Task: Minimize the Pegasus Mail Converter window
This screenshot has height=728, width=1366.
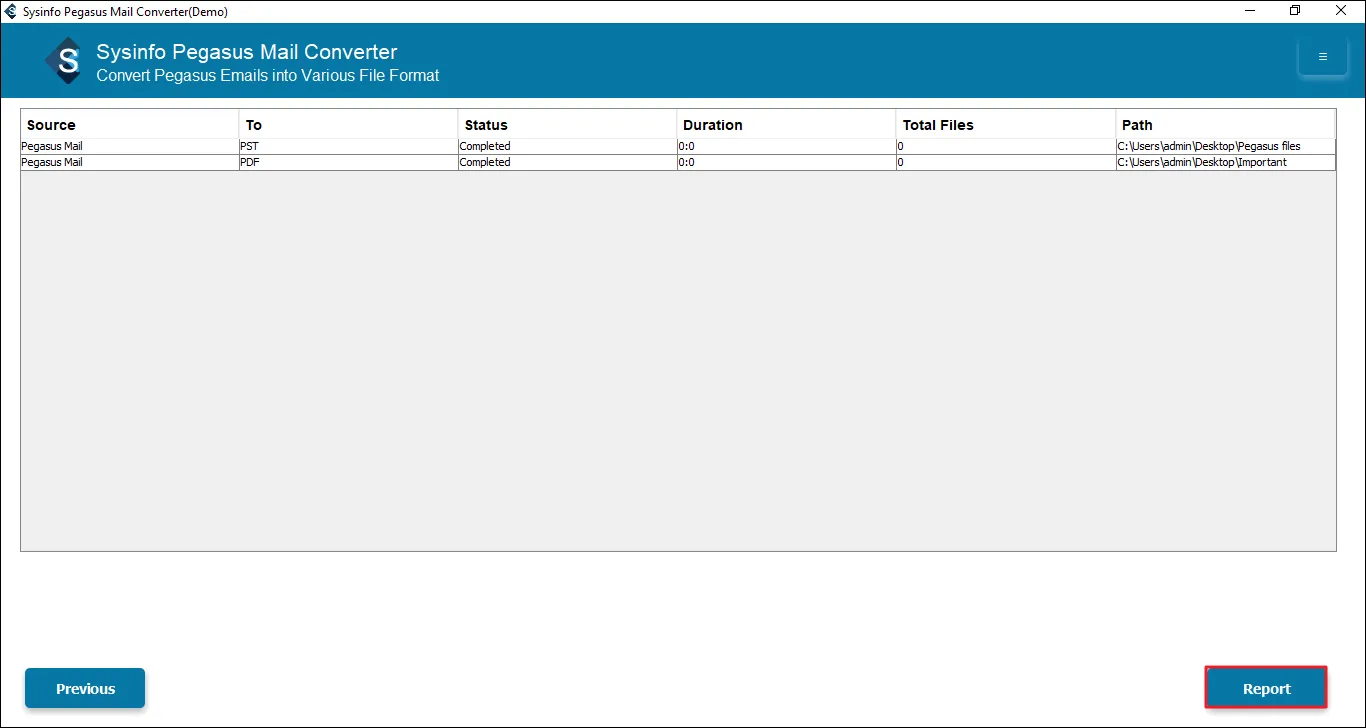Action: click(x=1249, y=11)
